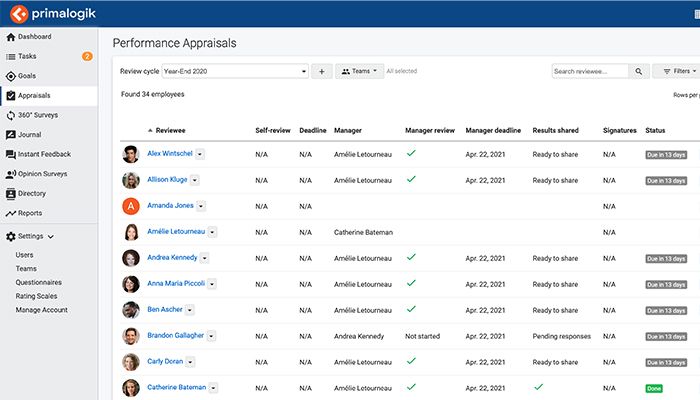Open the Teams filter dropdown
The image size is (700, 400).
pyautogui.click(x=358, y=72)
